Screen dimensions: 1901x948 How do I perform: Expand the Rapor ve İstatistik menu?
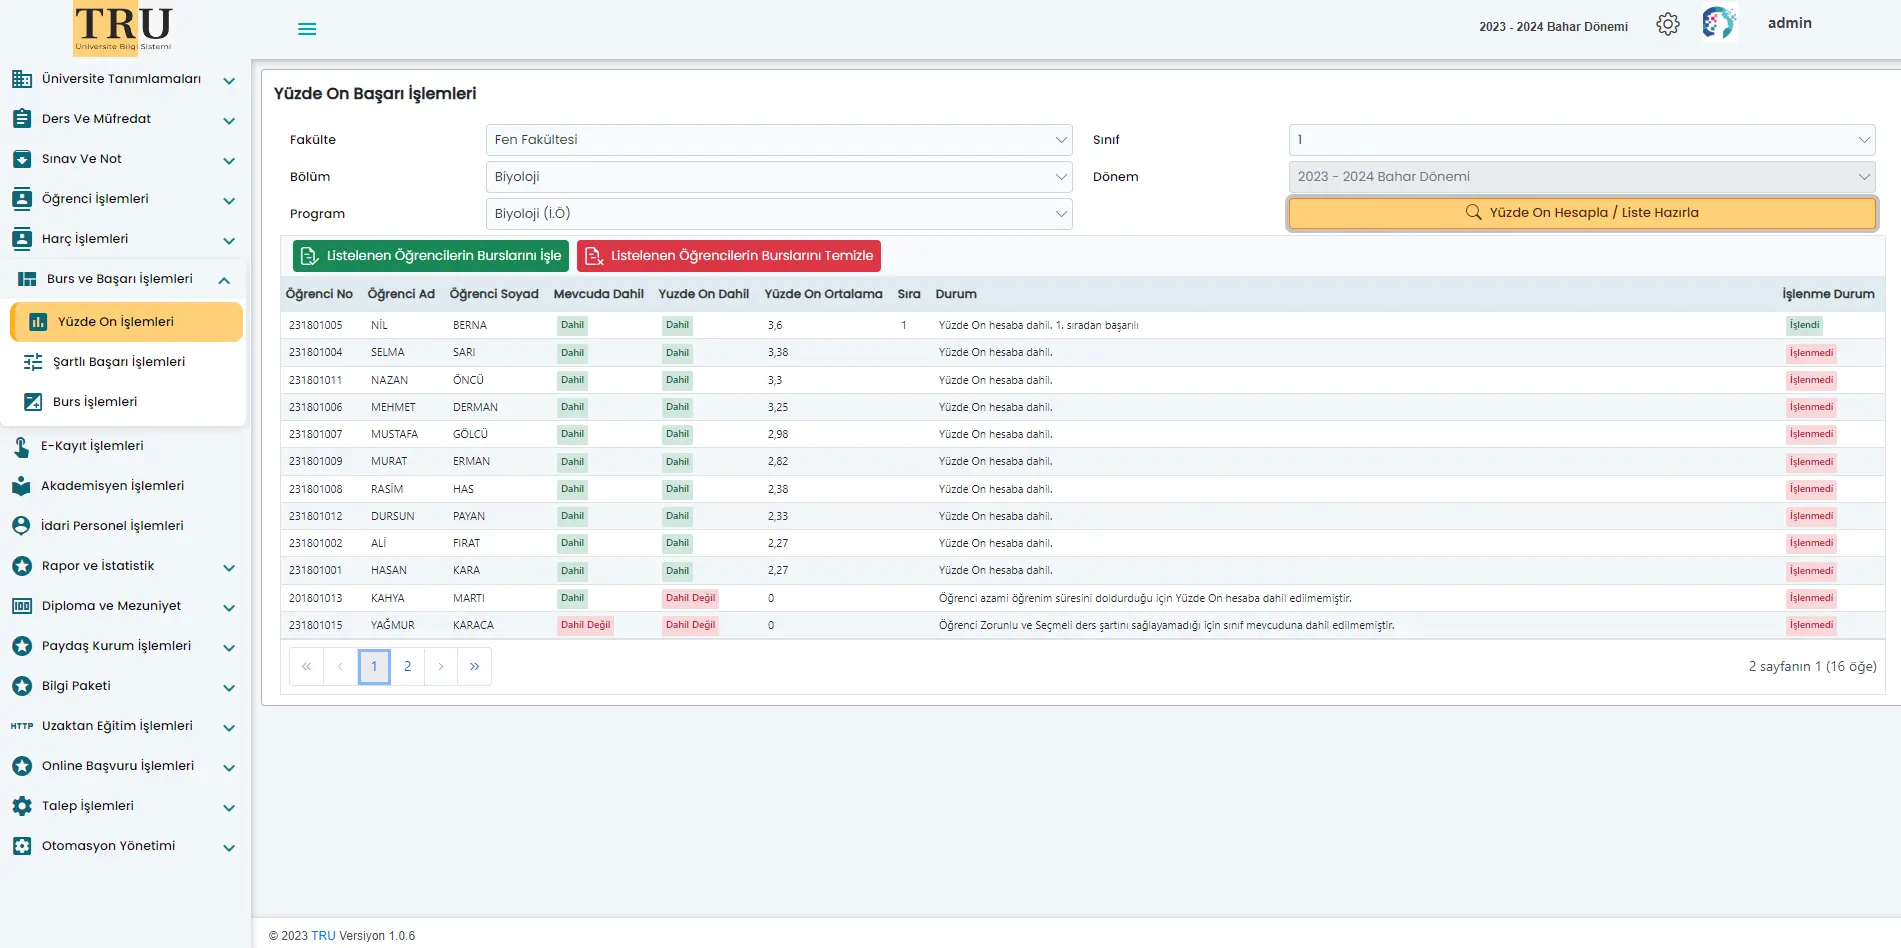click(228, 567)
